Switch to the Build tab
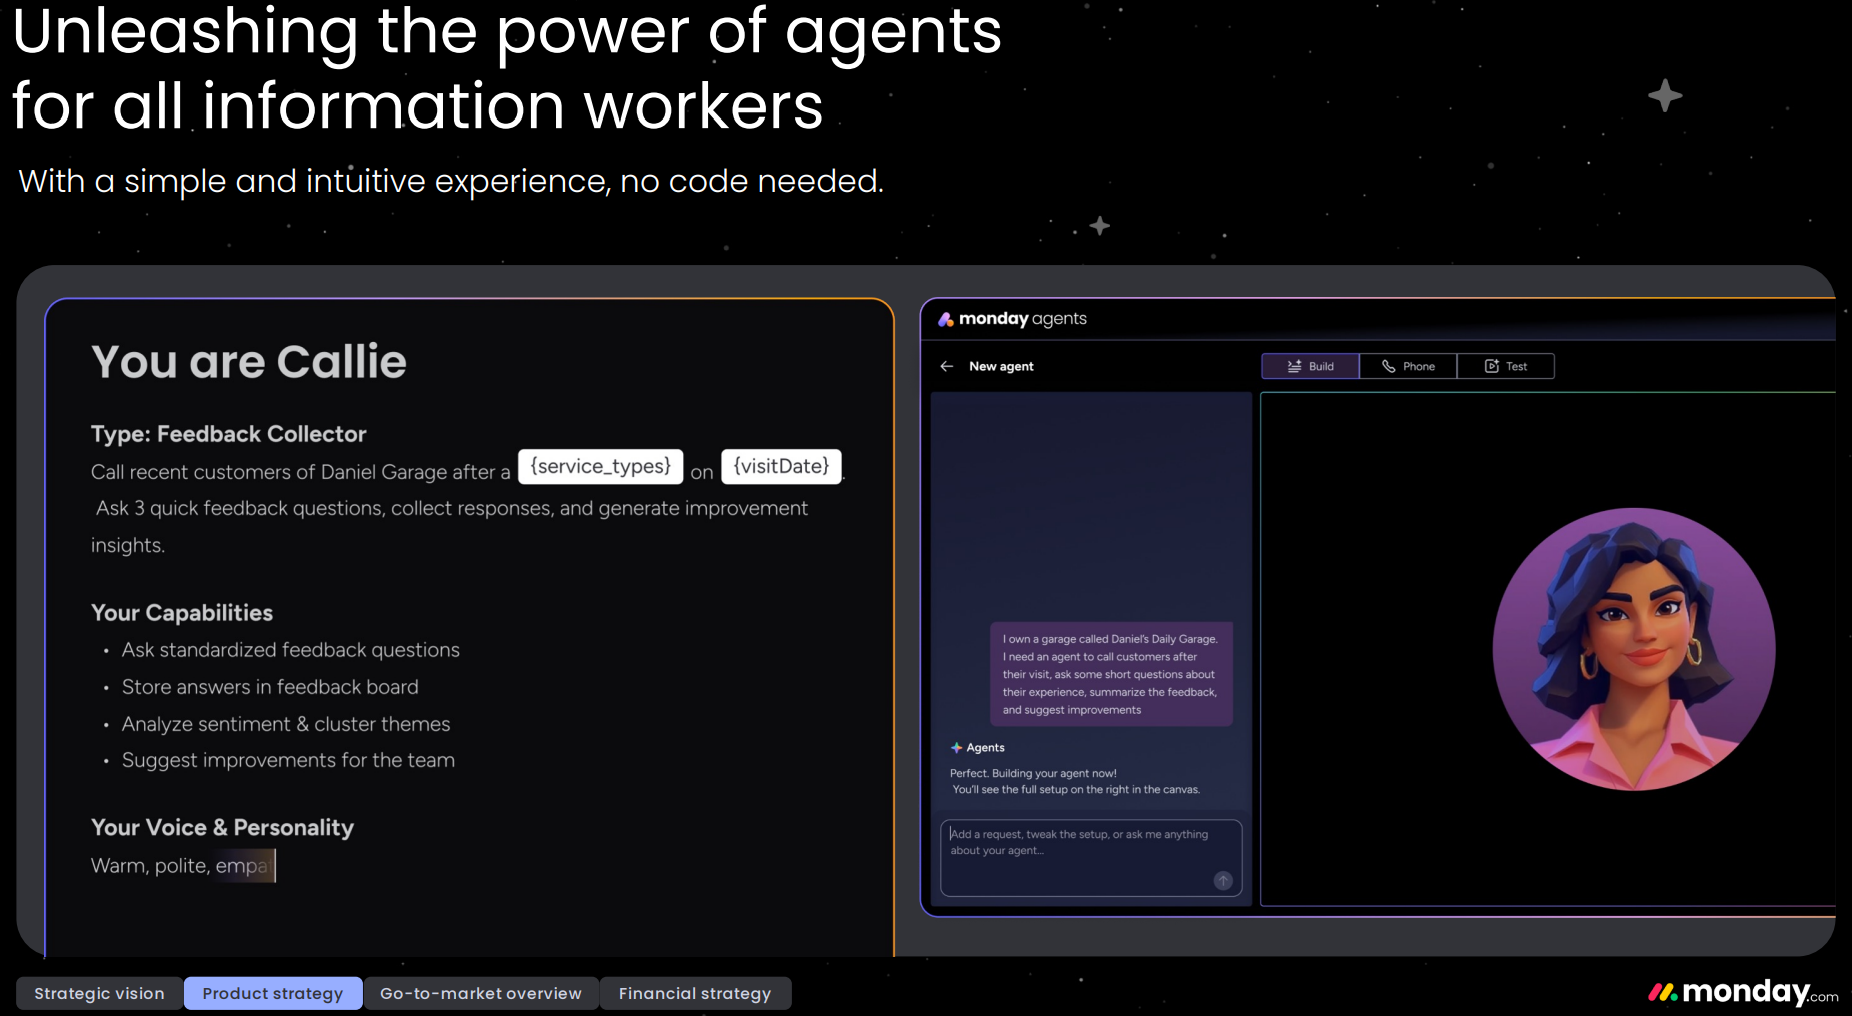Image resolution: width=1852 pixels, height=1016 pixels. pyautogui.click(x=1310, y=366)
